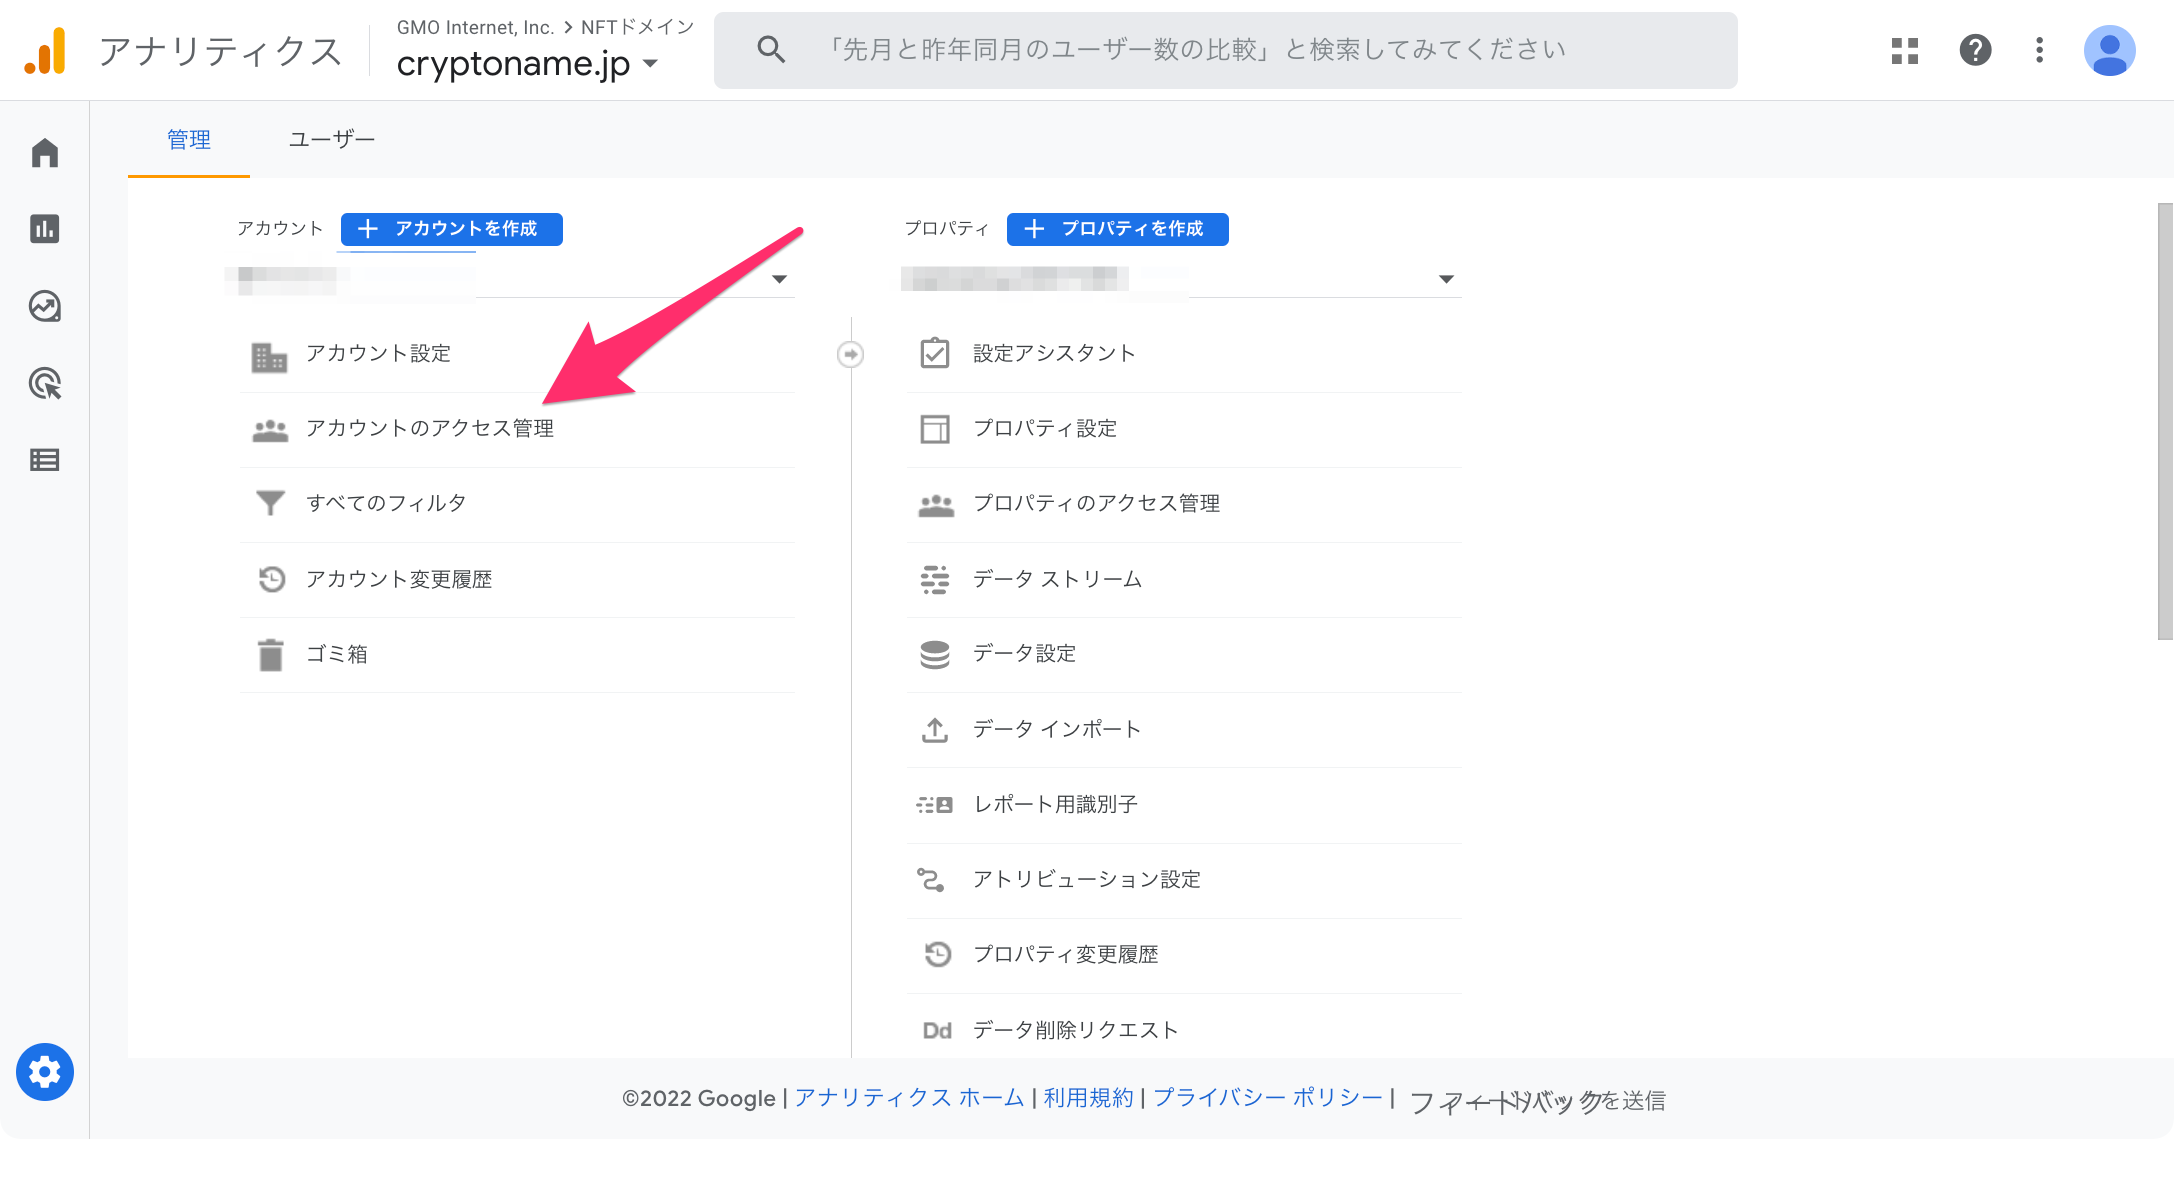Viewport: 2174px width, 1180px height.
Task: Switch to the ユーザー tab
Action: pyautogui.click(x=331, y=139)
